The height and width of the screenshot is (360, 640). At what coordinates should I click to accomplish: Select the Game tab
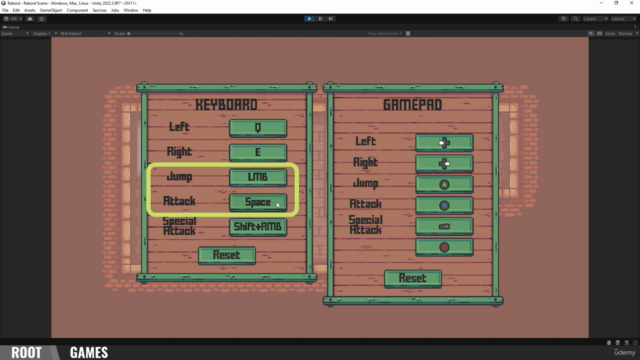point(11,27)
